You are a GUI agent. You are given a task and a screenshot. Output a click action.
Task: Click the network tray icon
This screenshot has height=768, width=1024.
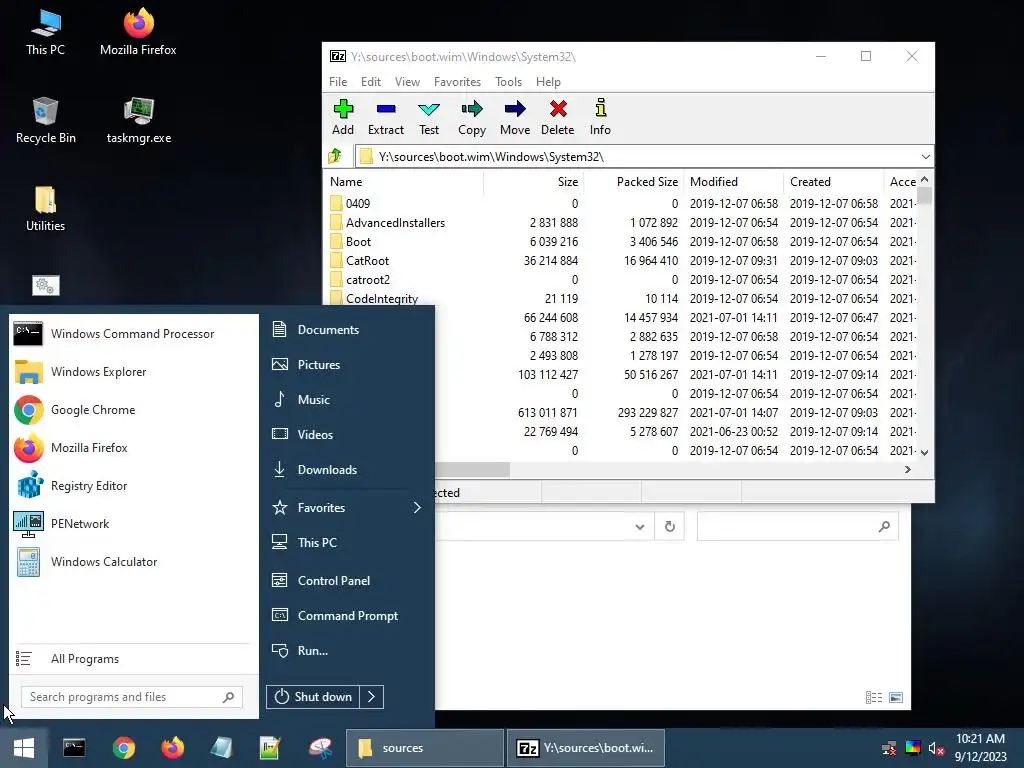(889, 749)
